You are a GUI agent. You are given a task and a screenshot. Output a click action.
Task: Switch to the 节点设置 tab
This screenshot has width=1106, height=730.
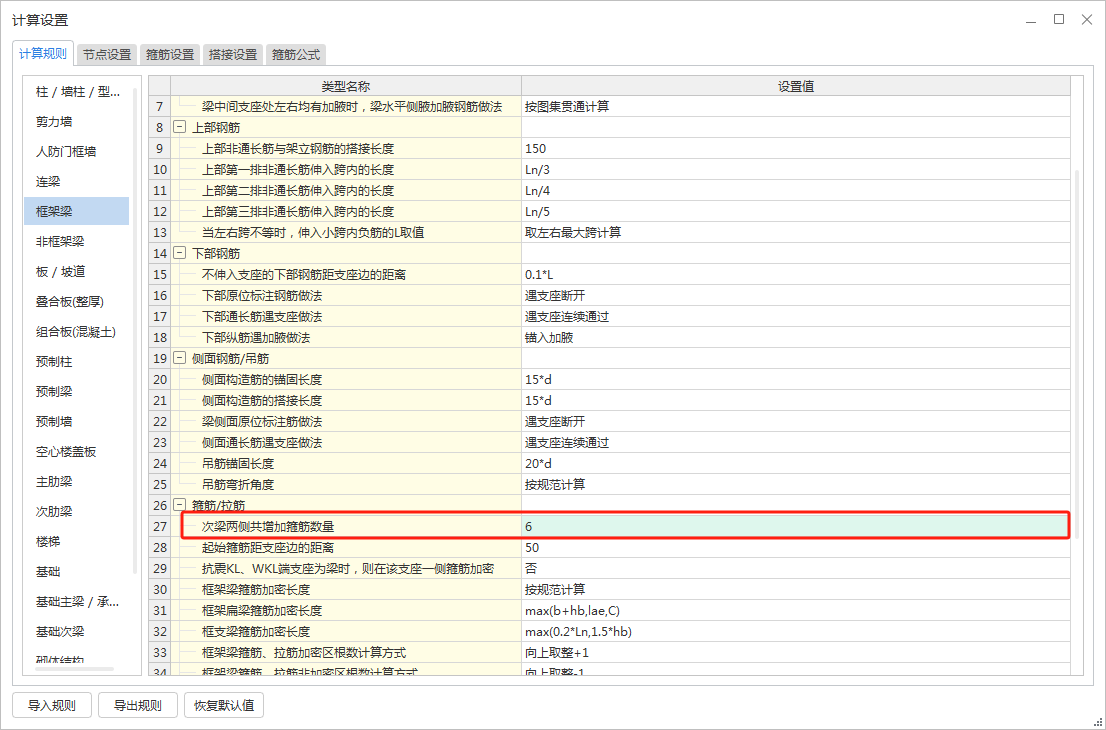pos(107,54)
